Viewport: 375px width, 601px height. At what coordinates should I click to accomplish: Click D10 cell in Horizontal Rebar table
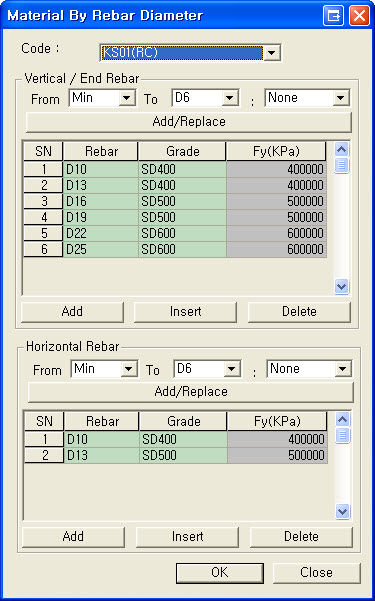pyautogui.click(x=102, y=439)
